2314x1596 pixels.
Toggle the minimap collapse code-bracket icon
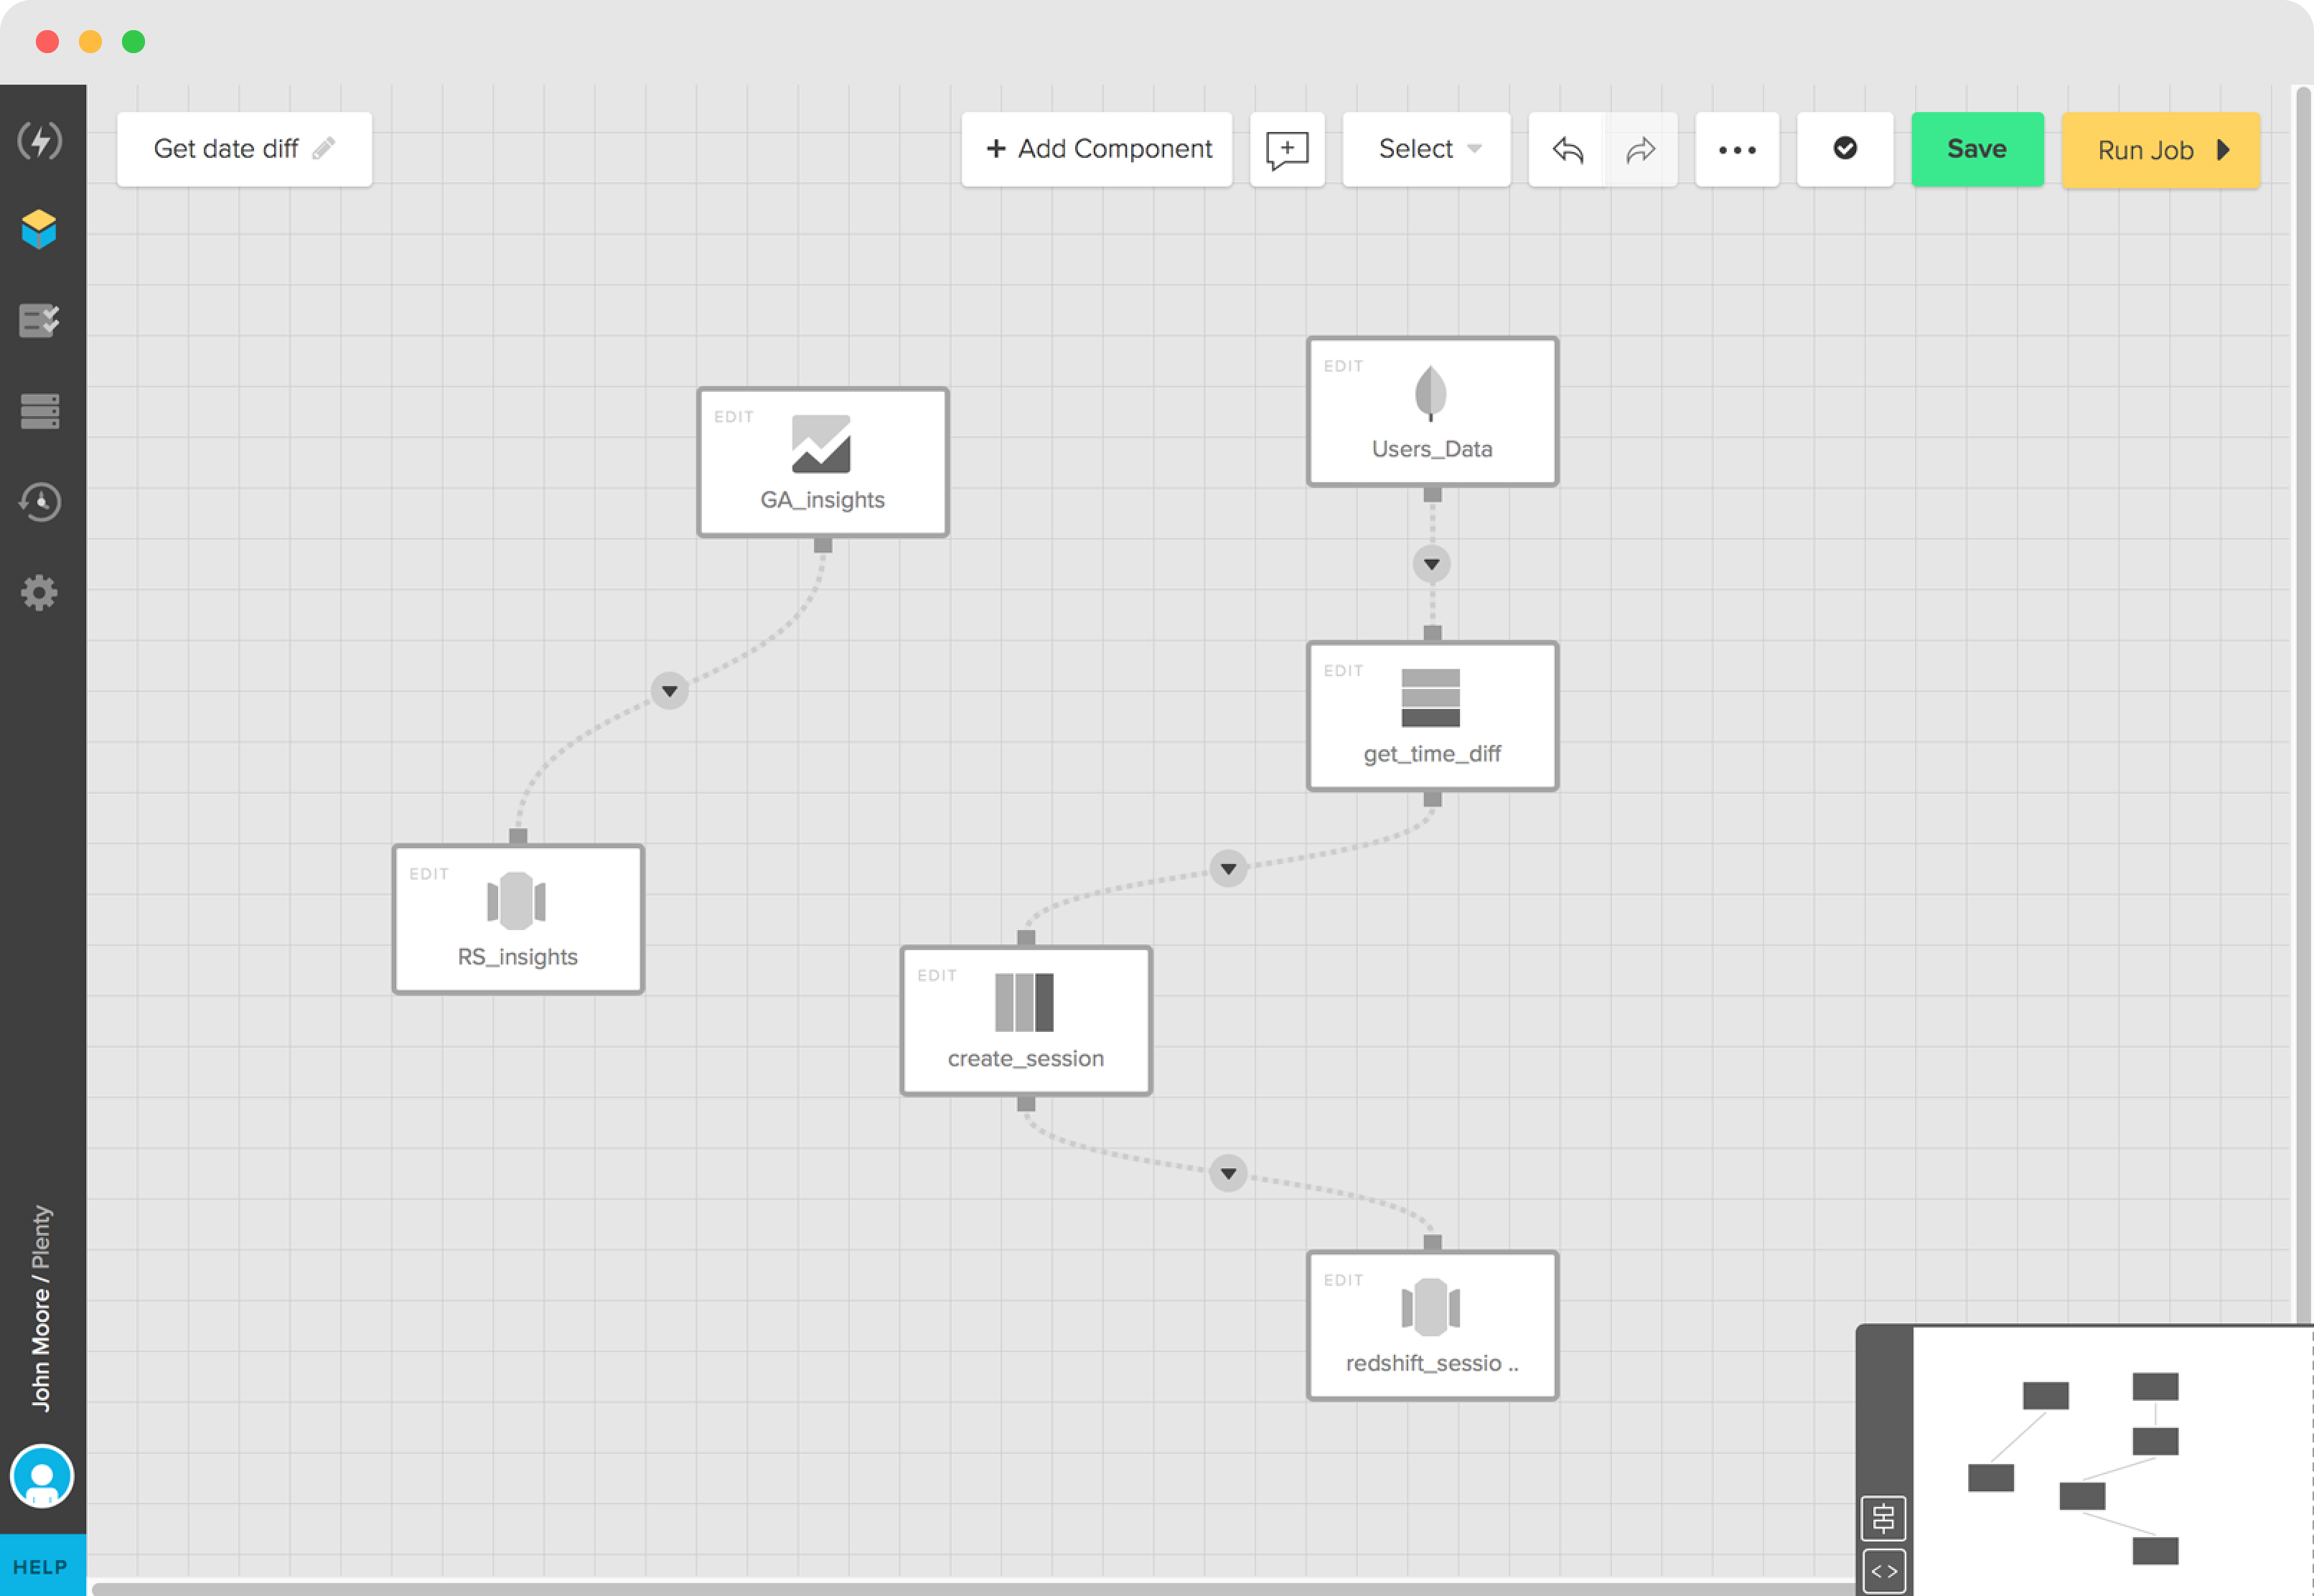pyautogui.click(x=1883, y=1571)
